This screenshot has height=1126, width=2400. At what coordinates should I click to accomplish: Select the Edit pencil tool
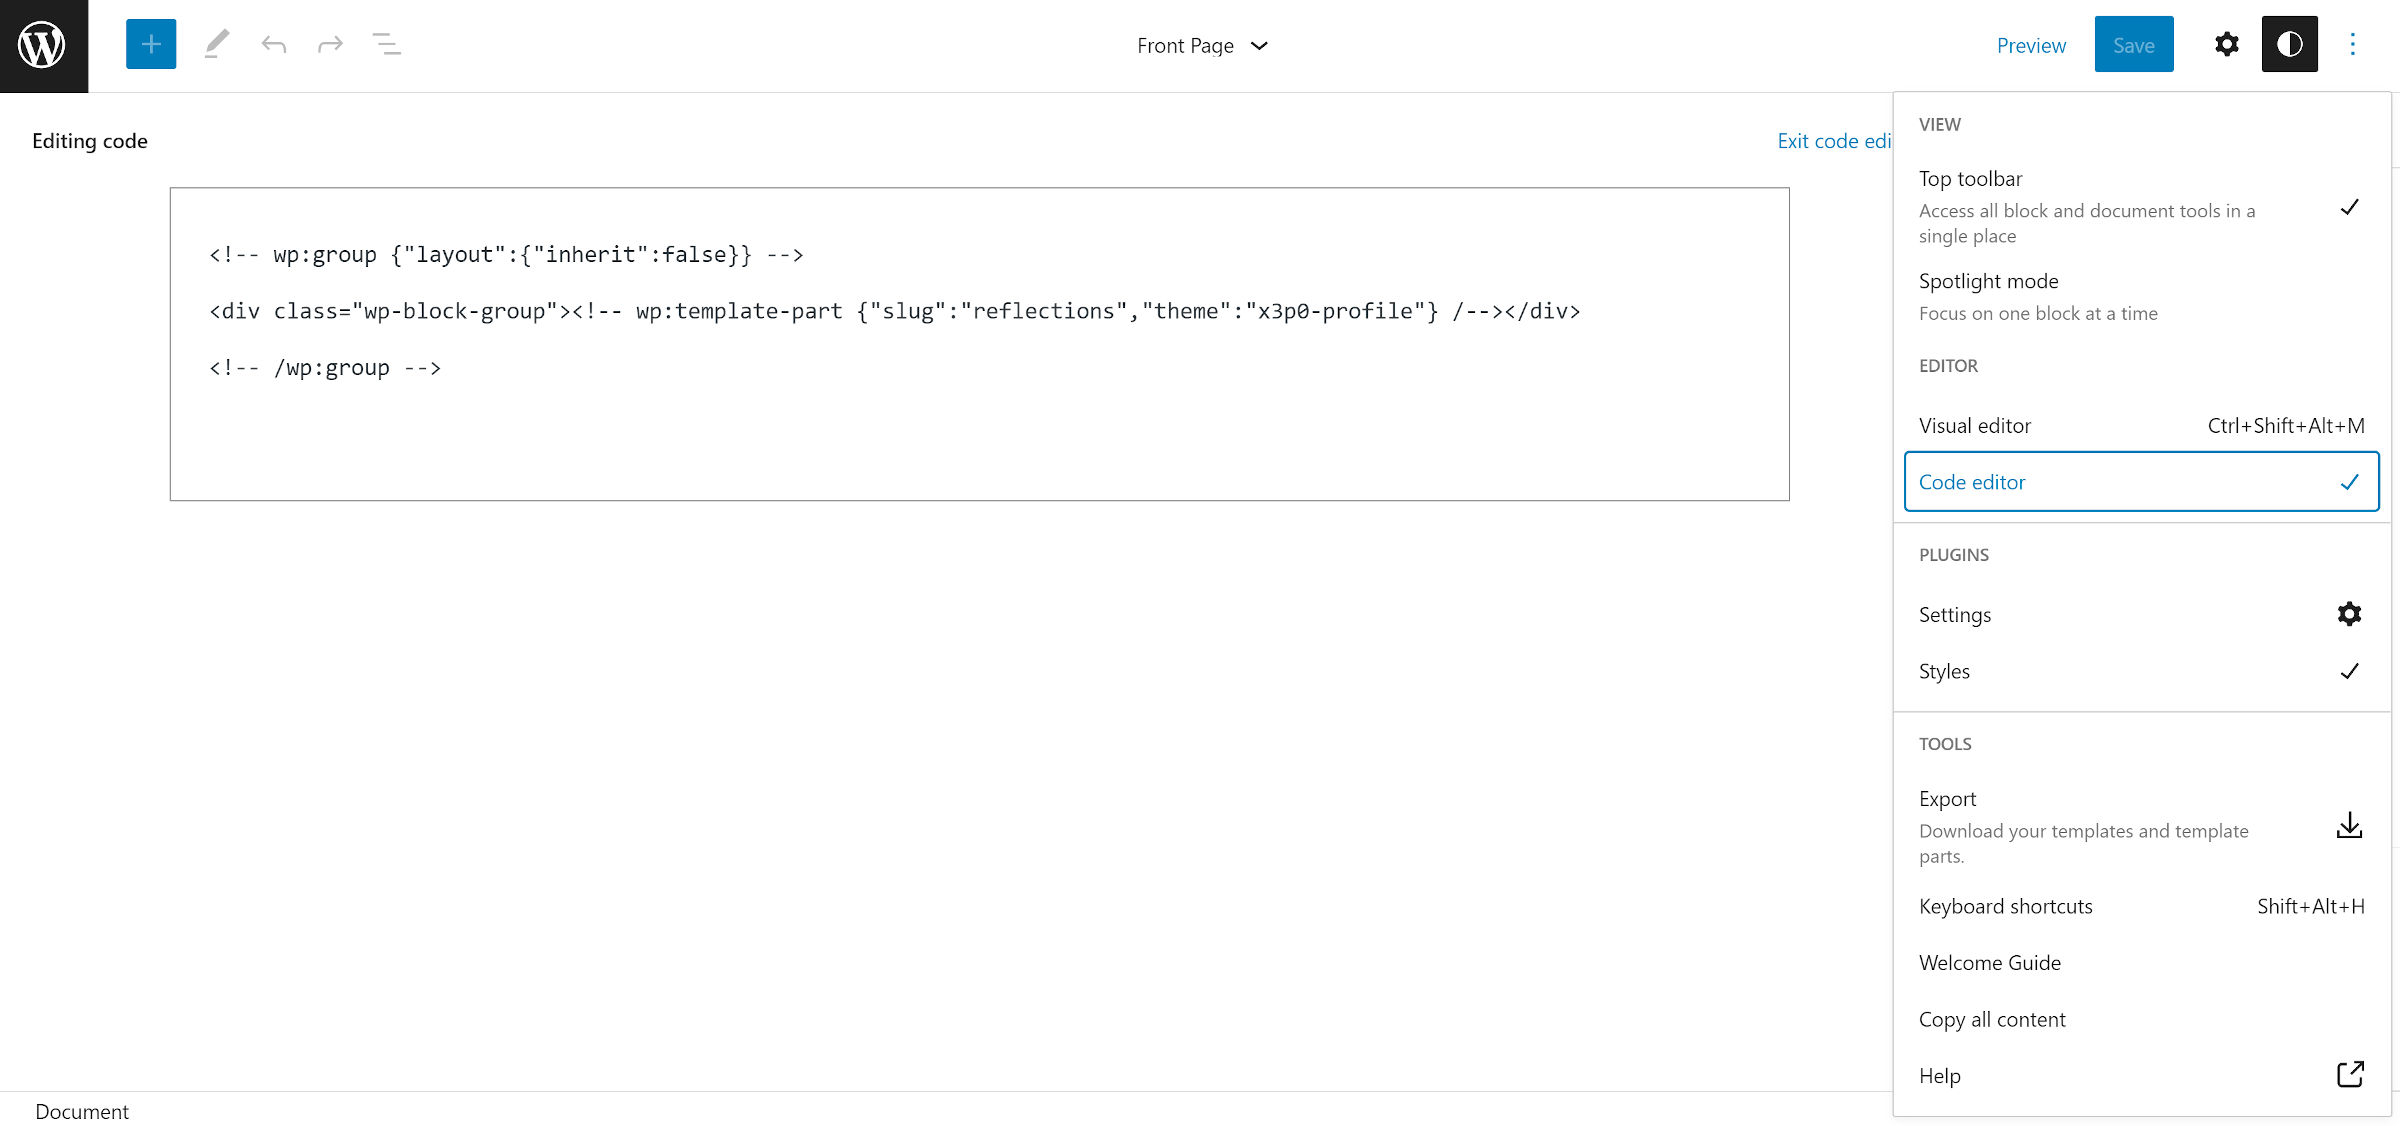click(x=216, y=45)
